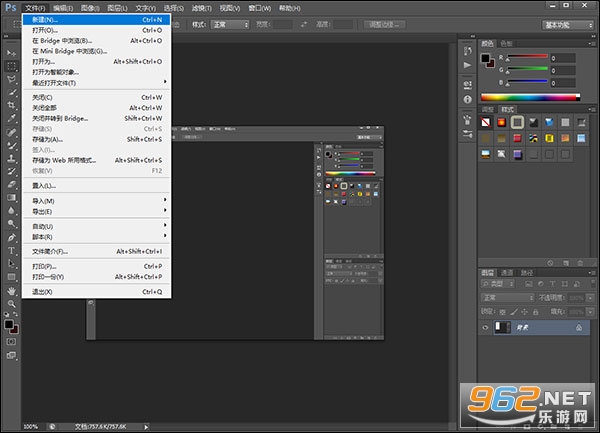Select the Crop tool
Viewport: 600px width, 433px height.
coord(11,105)
